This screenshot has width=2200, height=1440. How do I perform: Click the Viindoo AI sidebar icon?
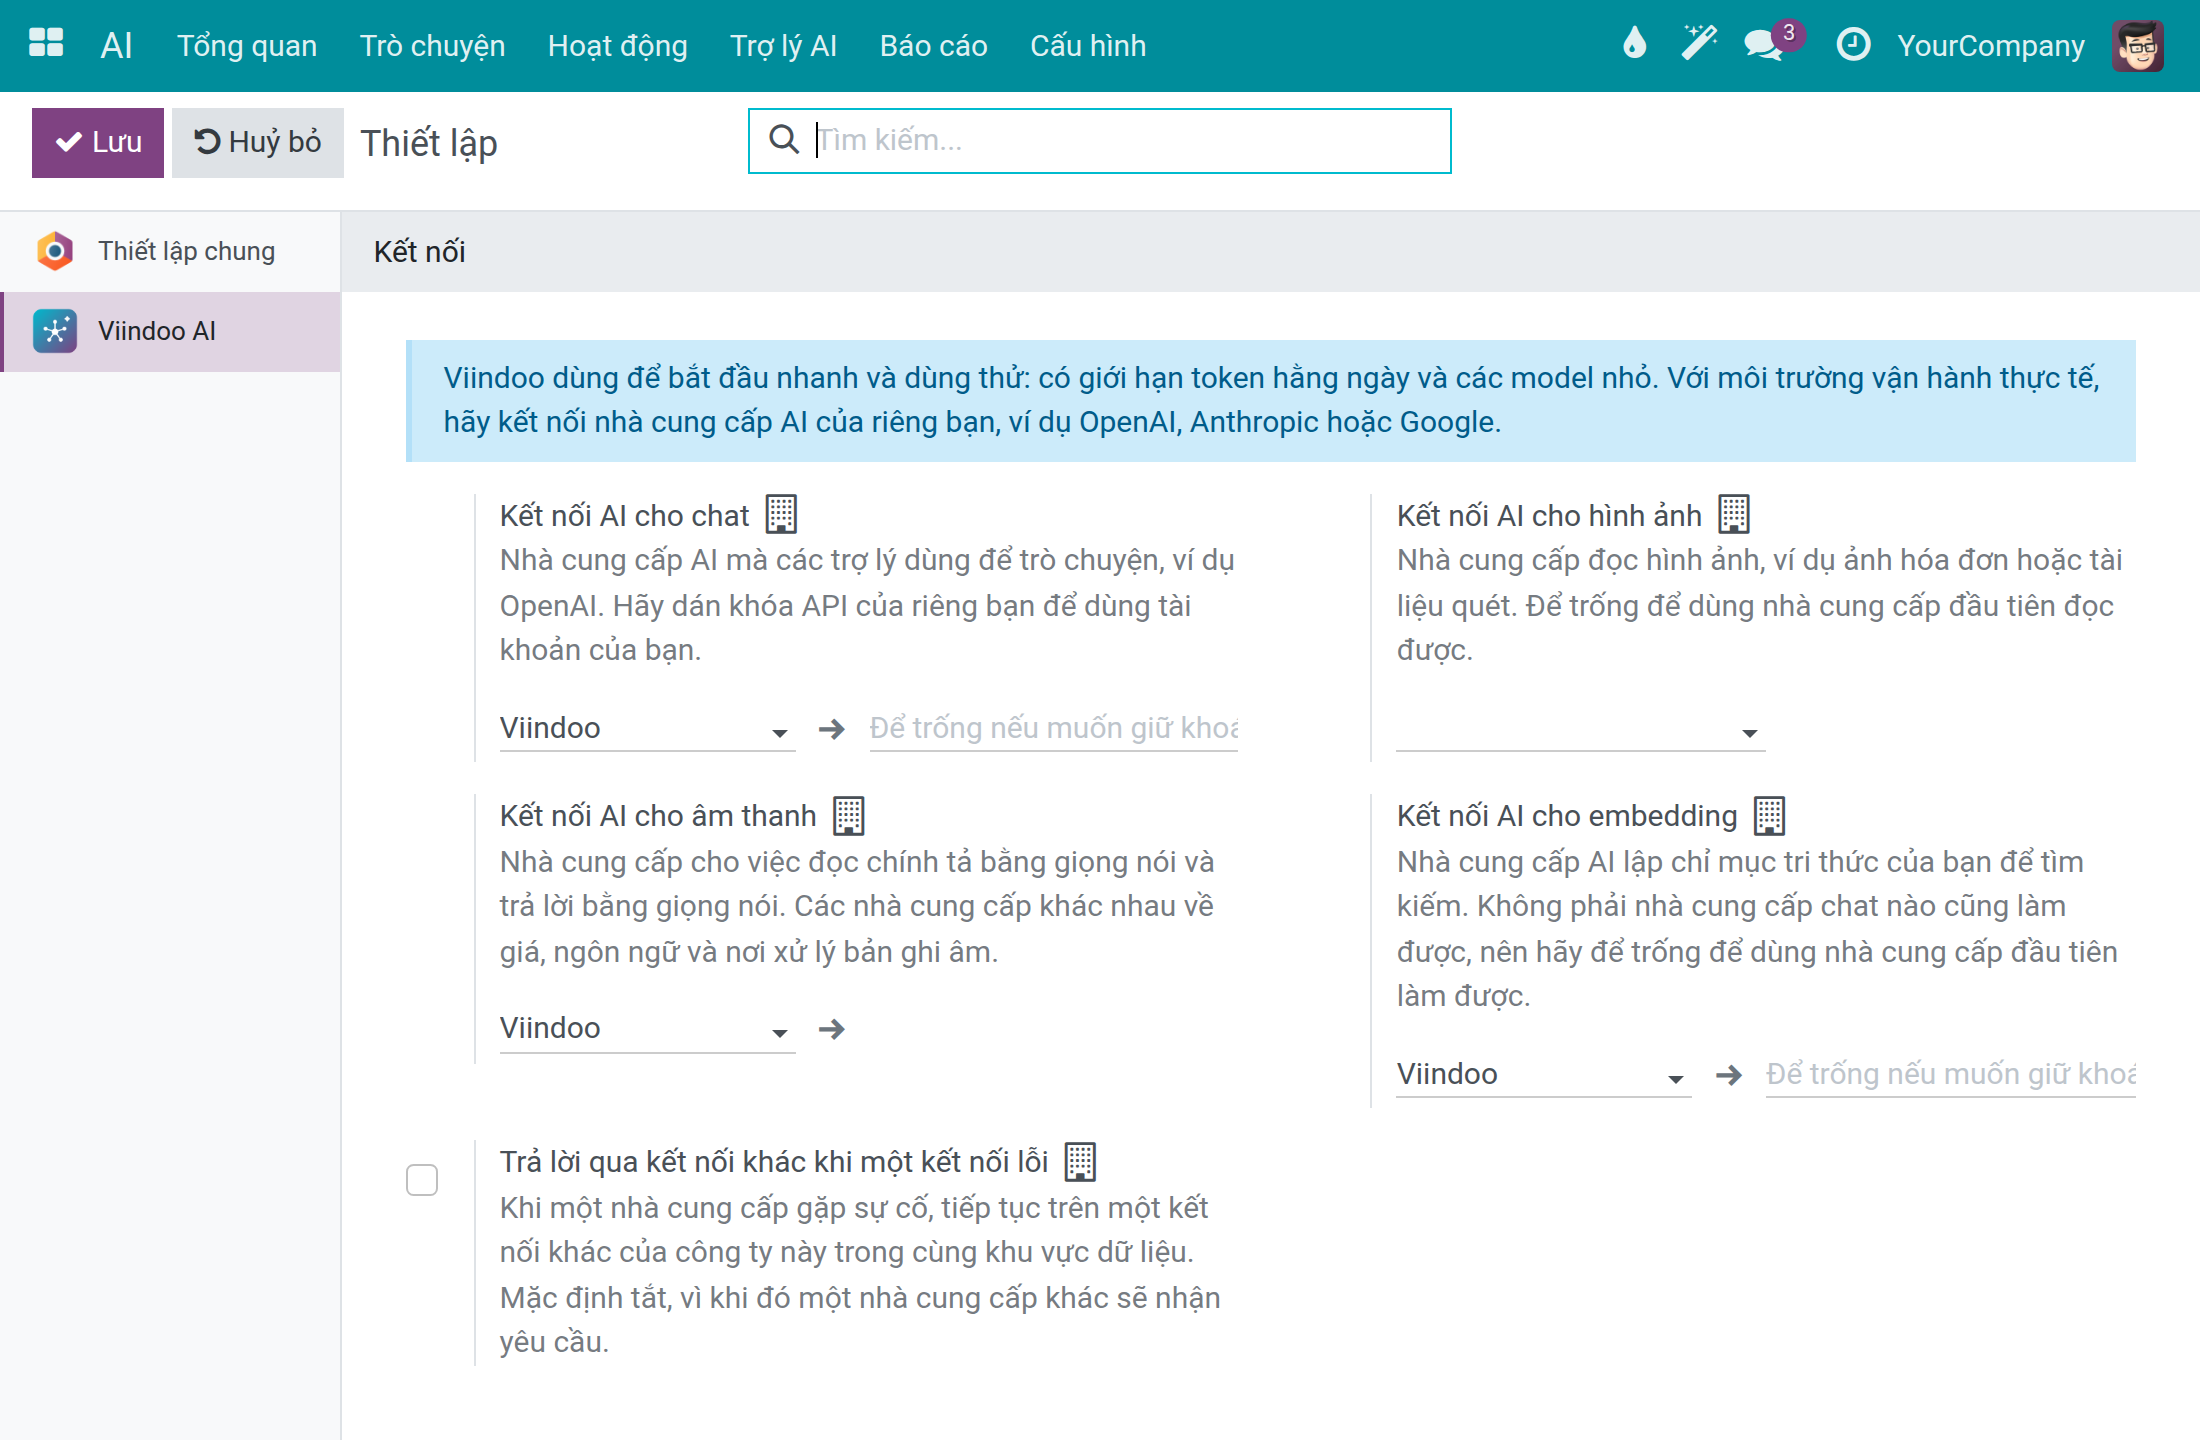tap(55, 331)
